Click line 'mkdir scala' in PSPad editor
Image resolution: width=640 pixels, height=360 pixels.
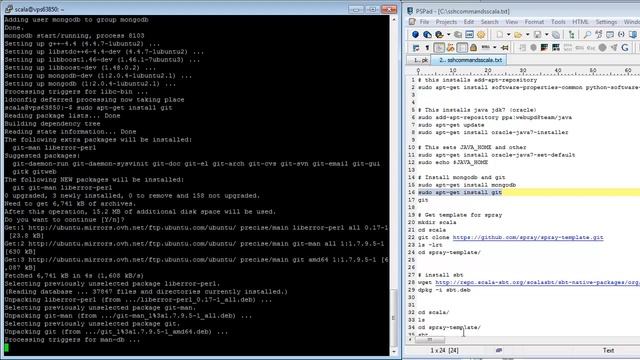click(437, 222)
